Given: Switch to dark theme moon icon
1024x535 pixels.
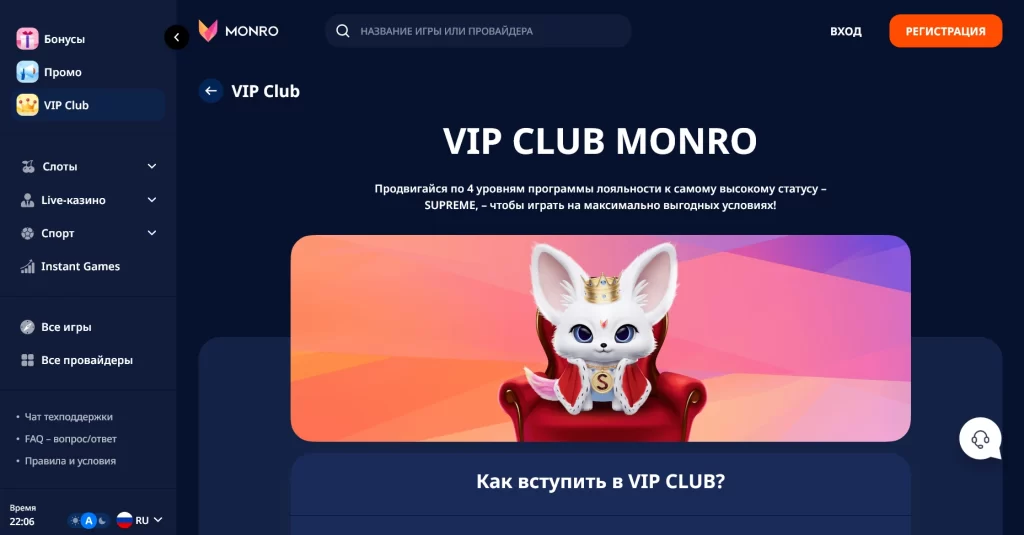Looking at the screenshot, I should click(x=103, y=521).
